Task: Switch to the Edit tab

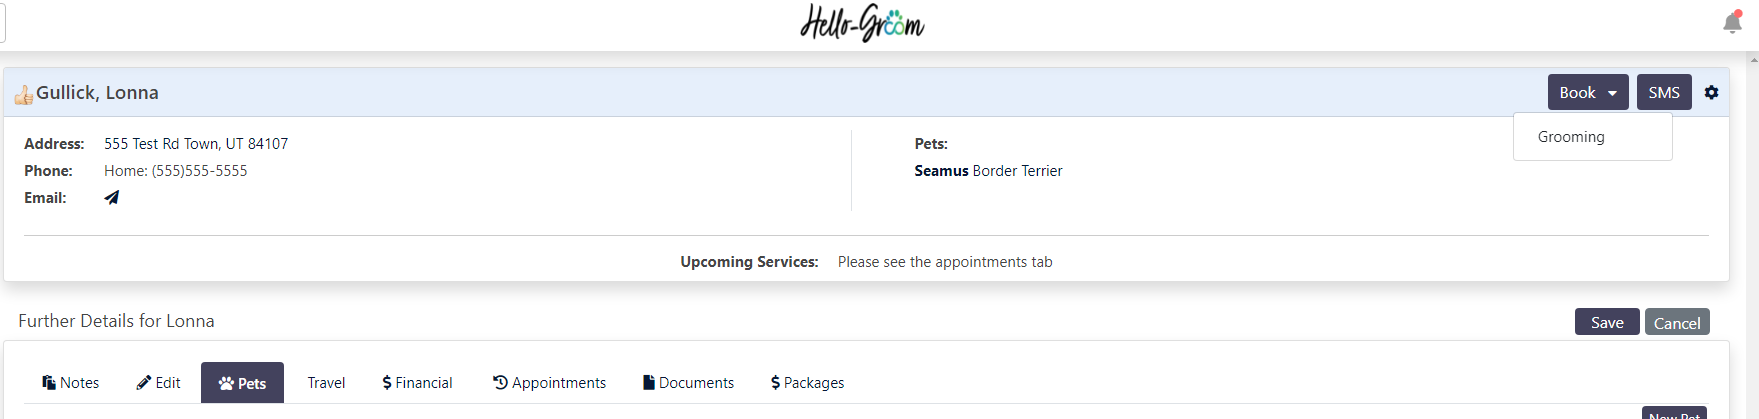Action: tap(158, 382)
